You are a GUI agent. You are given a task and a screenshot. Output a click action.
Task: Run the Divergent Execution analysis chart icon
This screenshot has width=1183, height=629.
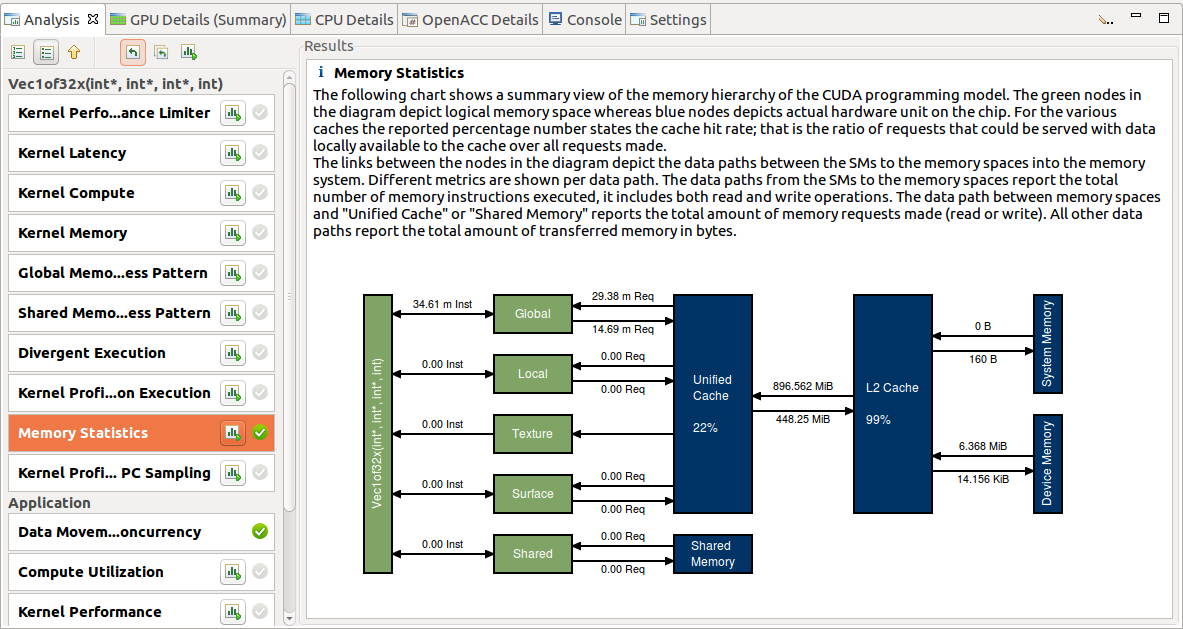(233, 353)
